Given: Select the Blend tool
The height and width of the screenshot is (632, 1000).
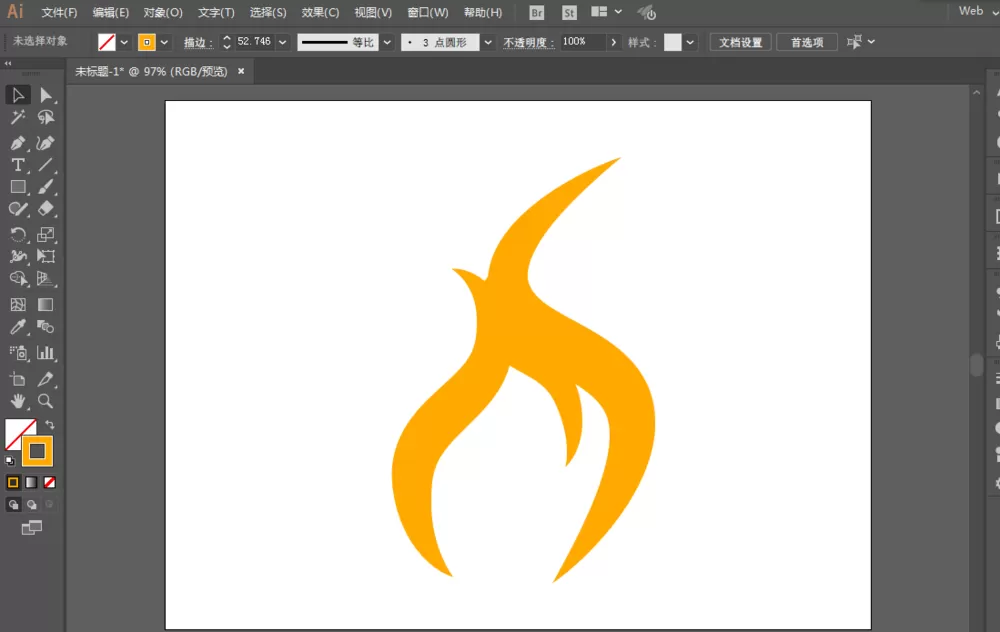Looking at the screenshot, I should 45,327.
